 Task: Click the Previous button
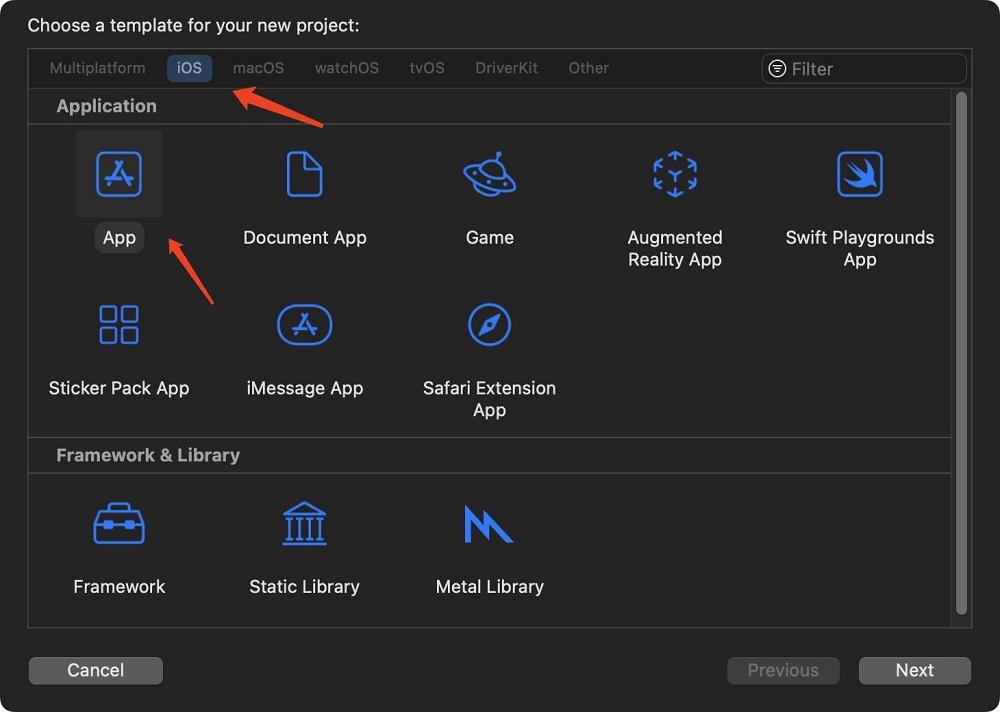(x=783, y=670)
